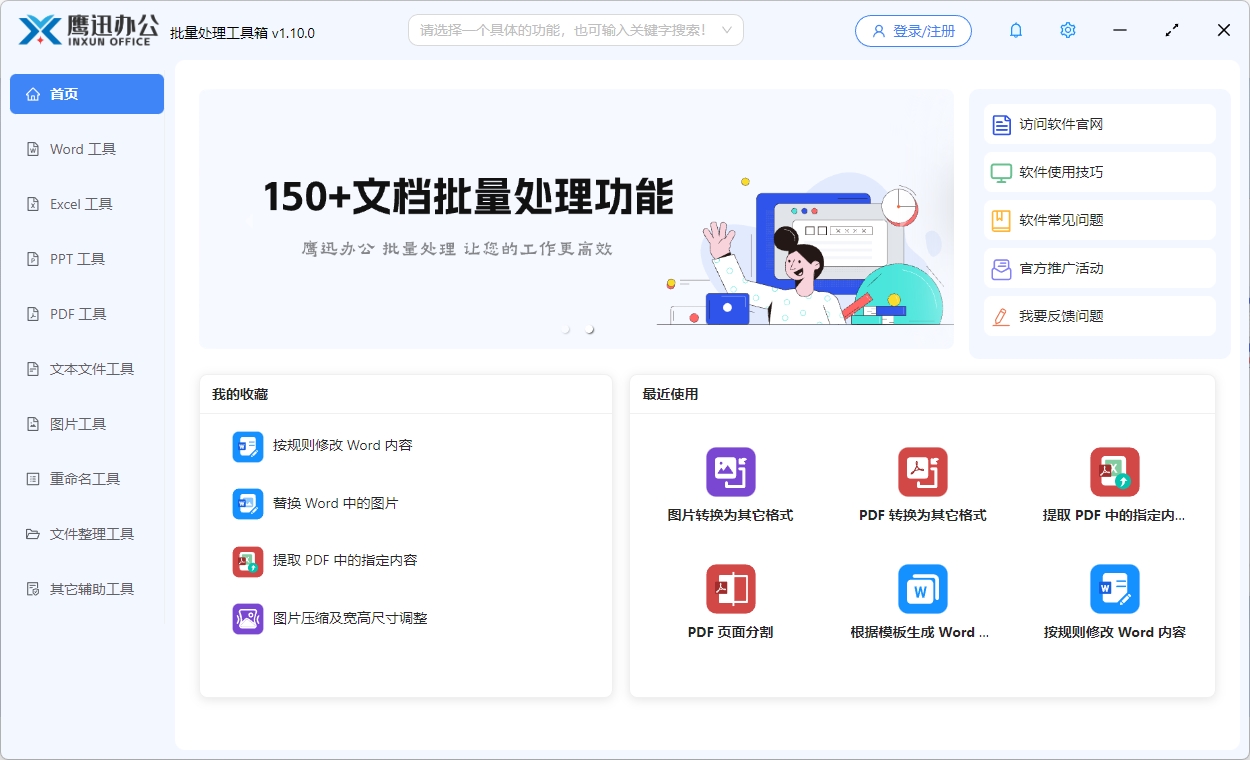
Task: Click the notification bell icon
Action: (x=1015, y=30)
